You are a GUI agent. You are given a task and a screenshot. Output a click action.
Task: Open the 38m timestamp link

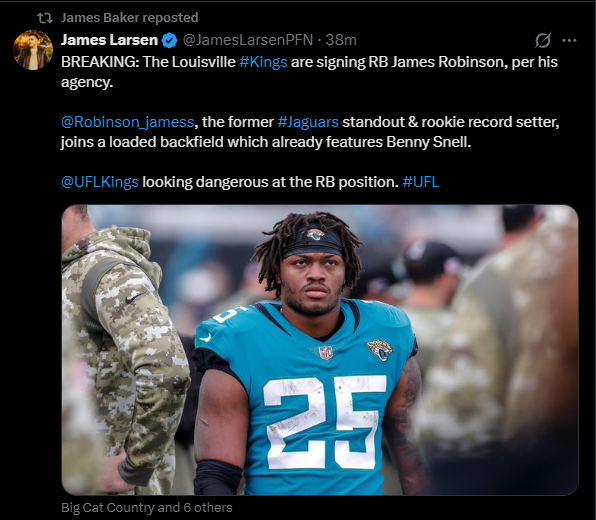tap(341, 40)
